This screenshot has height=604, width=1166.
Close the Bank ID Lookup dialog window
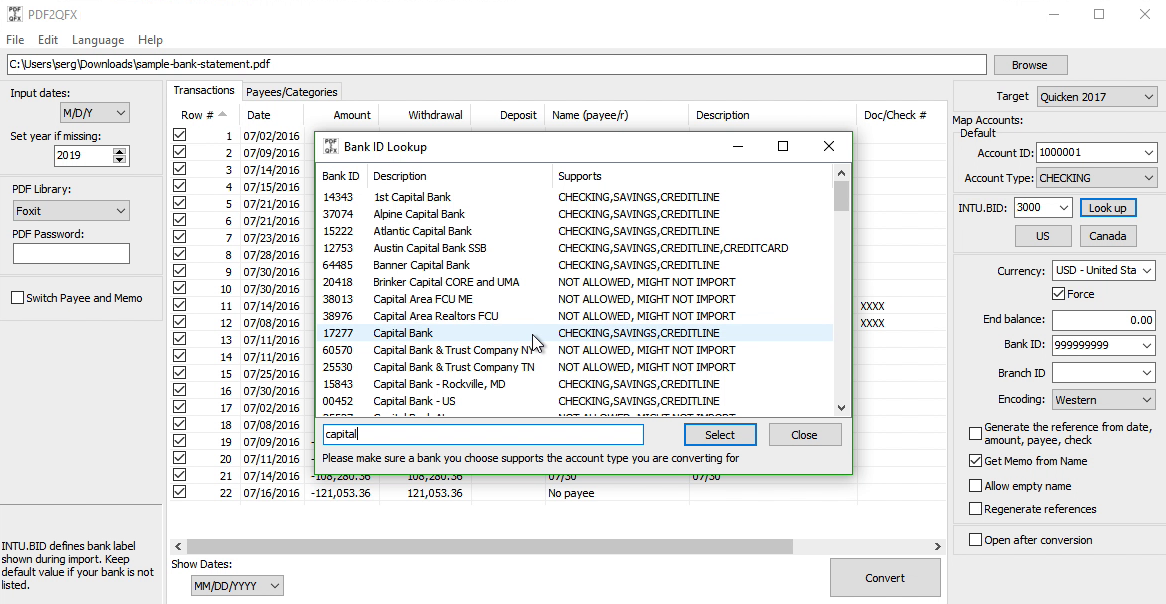tap(828, 146)
